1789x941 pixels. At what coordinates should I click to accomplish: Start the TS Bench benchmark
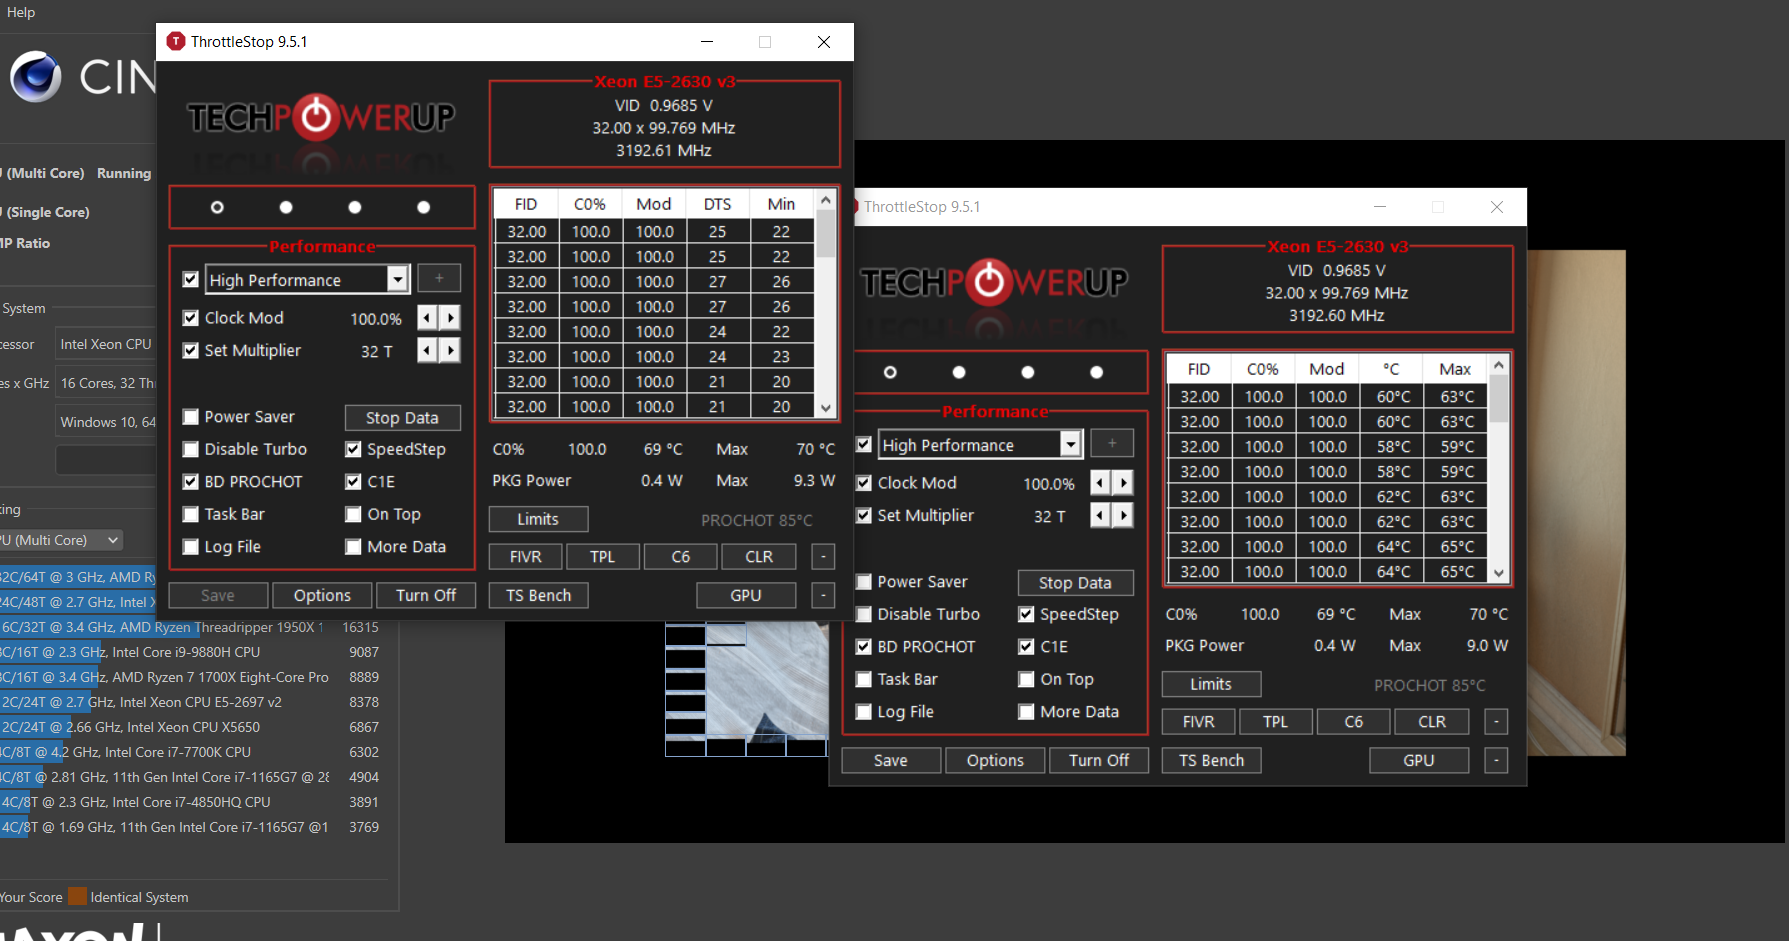(538, 595)
